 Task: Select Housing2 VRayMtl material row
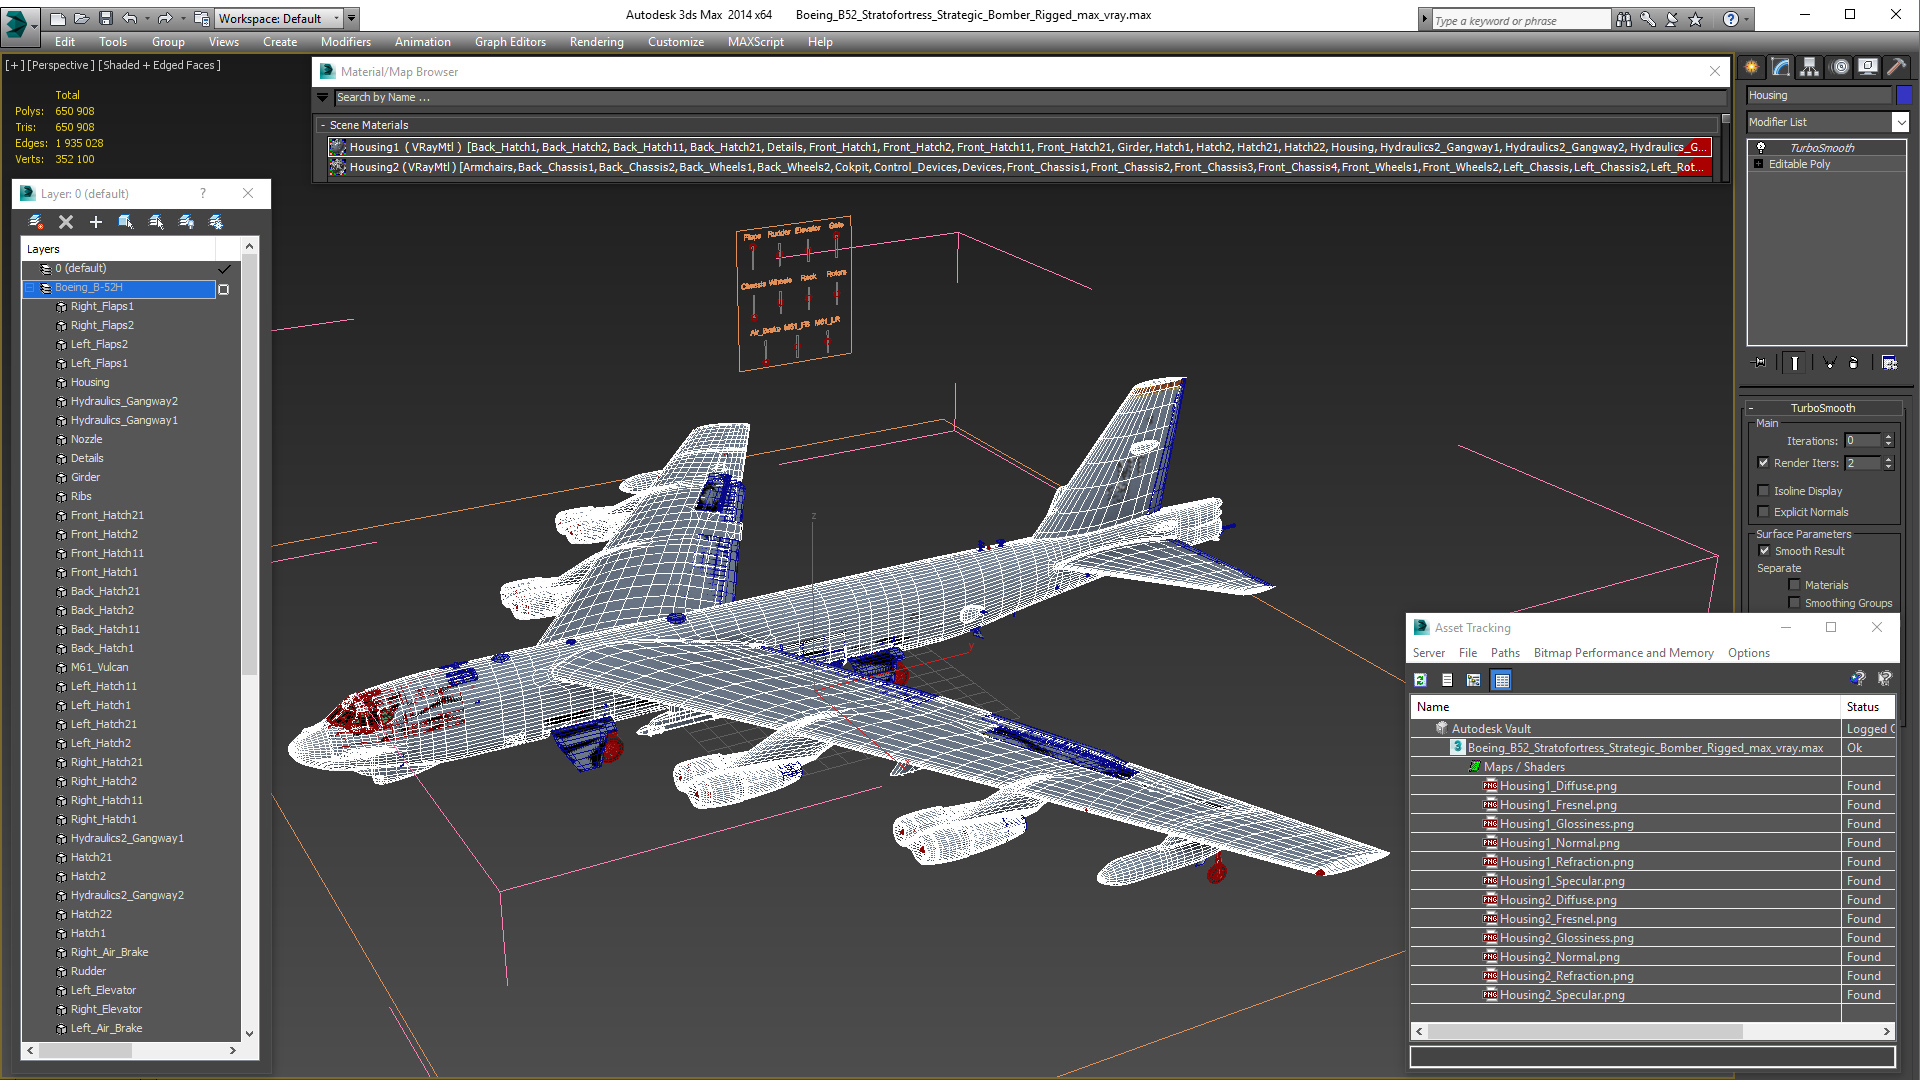1020,167
